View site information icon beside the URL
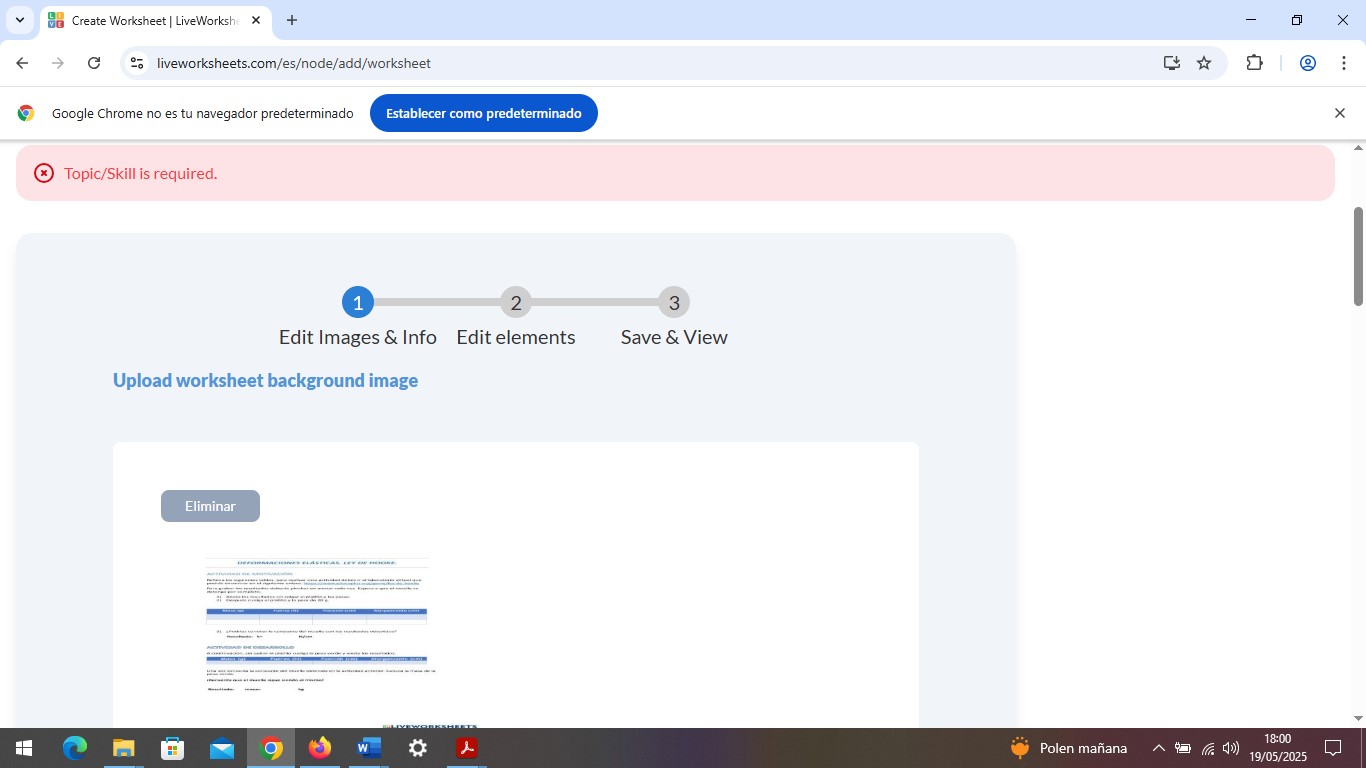Screen dimensions: 1366x768 [138, 63]
